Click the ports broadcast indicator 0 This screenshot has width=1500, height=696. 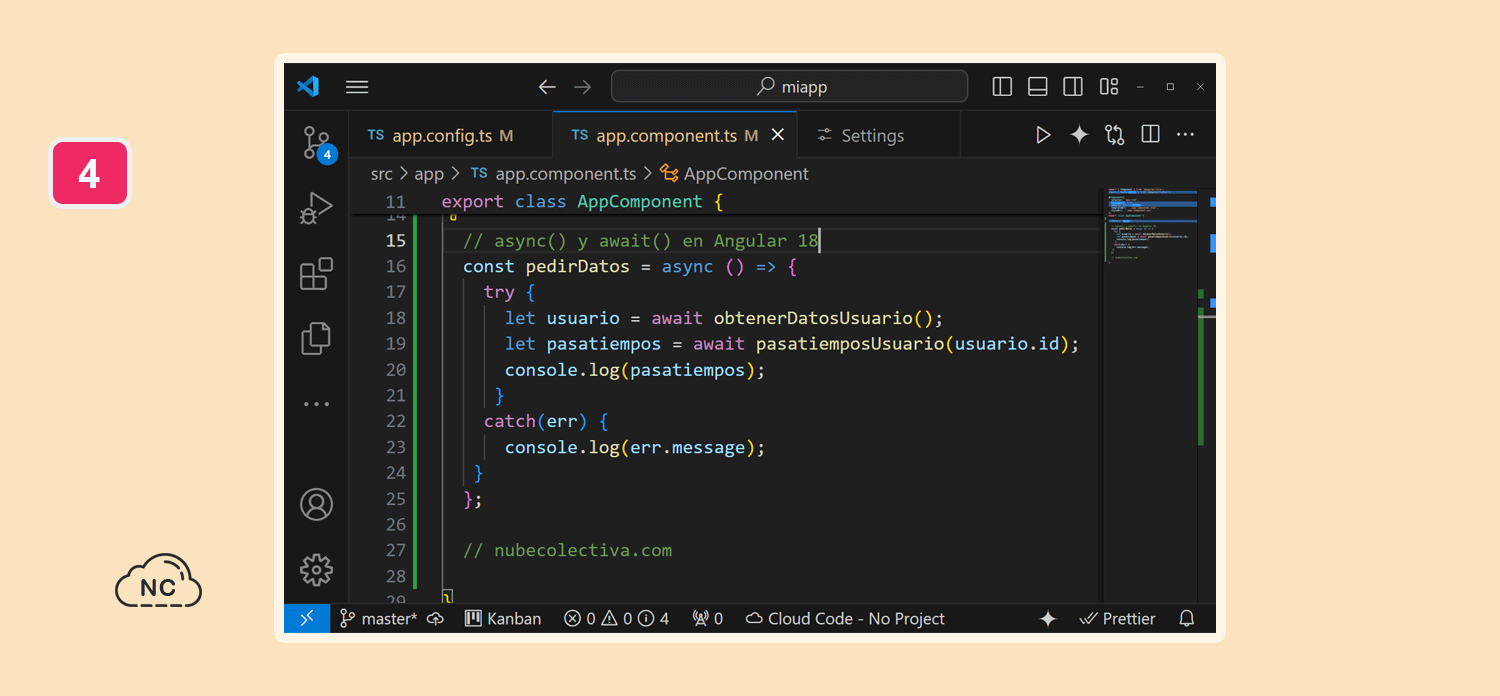pyautogui.click(x=707, y=619)
